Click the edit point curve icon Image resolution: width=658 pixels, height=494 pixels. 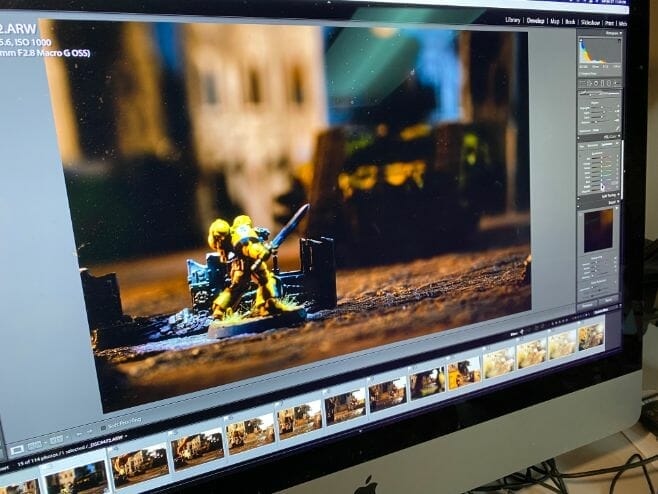618,129
